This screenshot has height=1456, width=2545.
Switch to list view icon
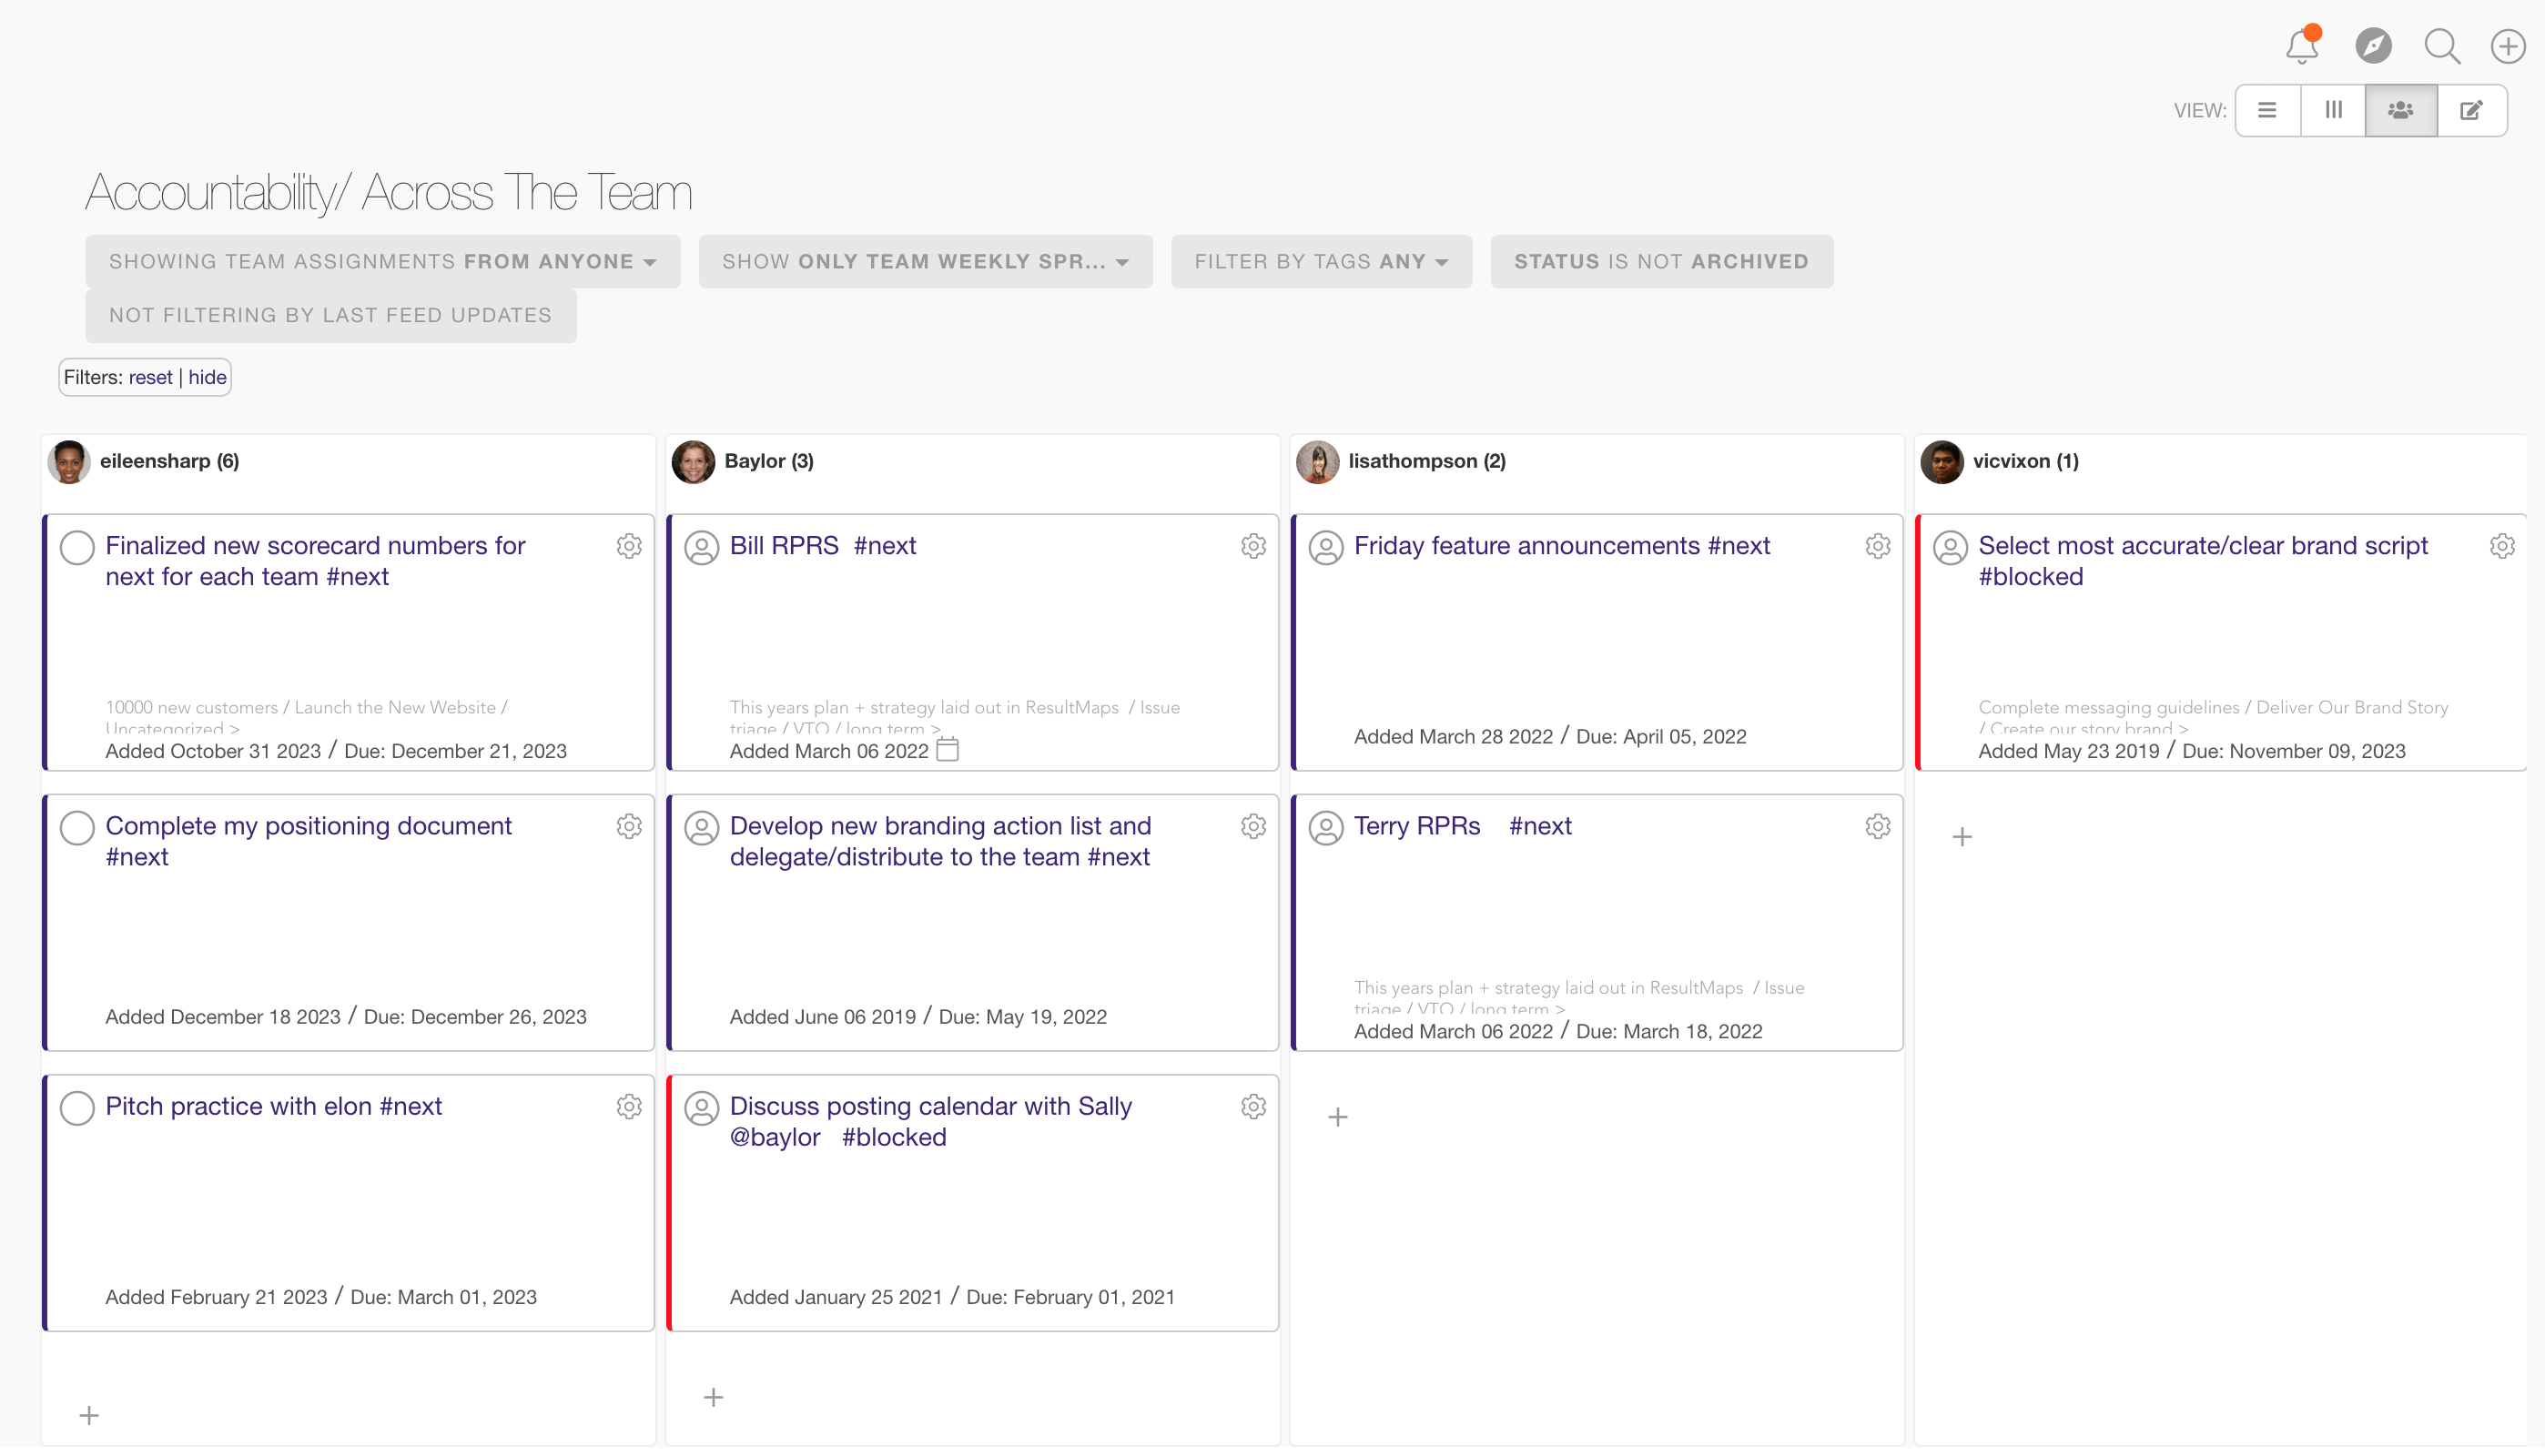pyautogui.click(x=2267, y=110)
